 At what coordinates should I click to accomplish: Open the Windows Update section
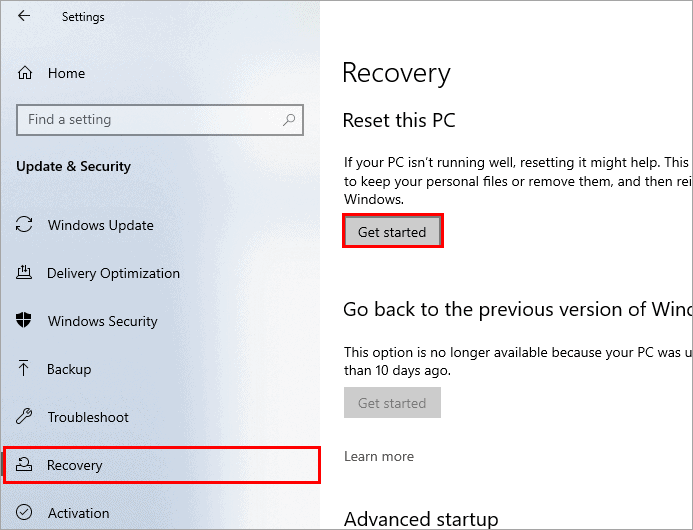tap(100, 226)
